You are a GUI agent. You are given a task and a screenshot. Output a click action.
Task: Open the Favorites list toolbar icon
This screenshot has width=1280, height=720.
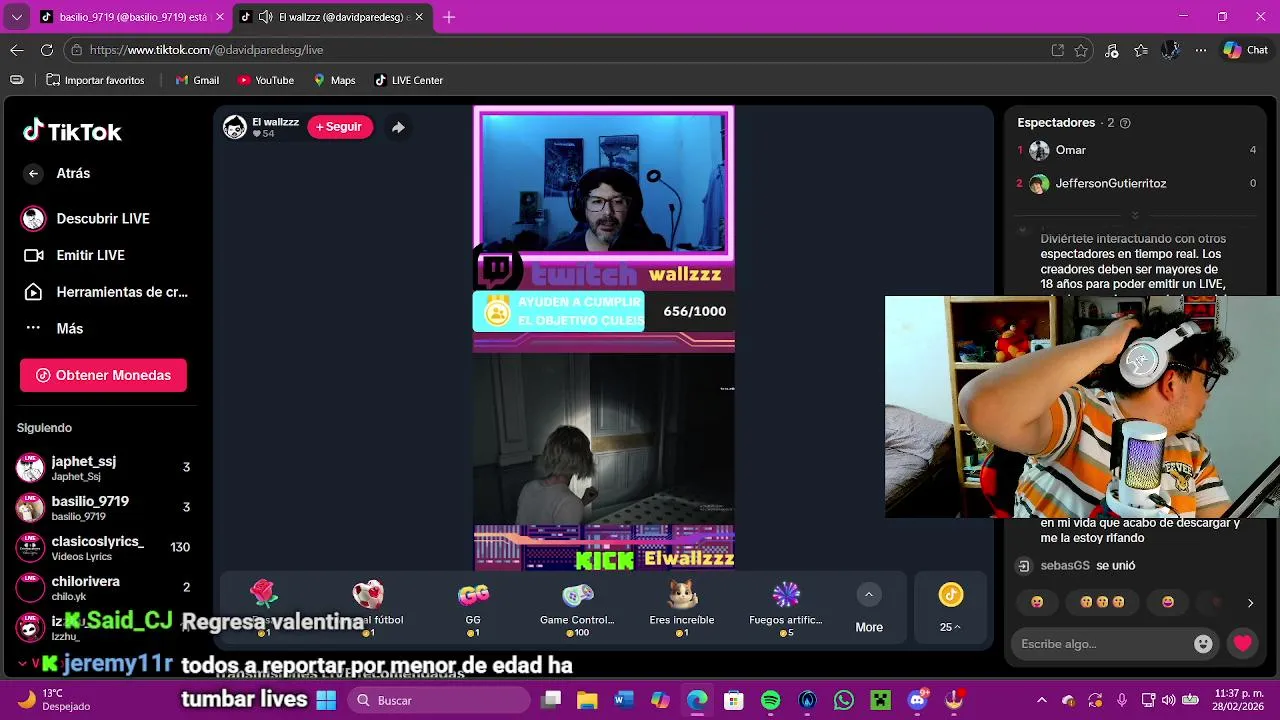(1141, 50)
